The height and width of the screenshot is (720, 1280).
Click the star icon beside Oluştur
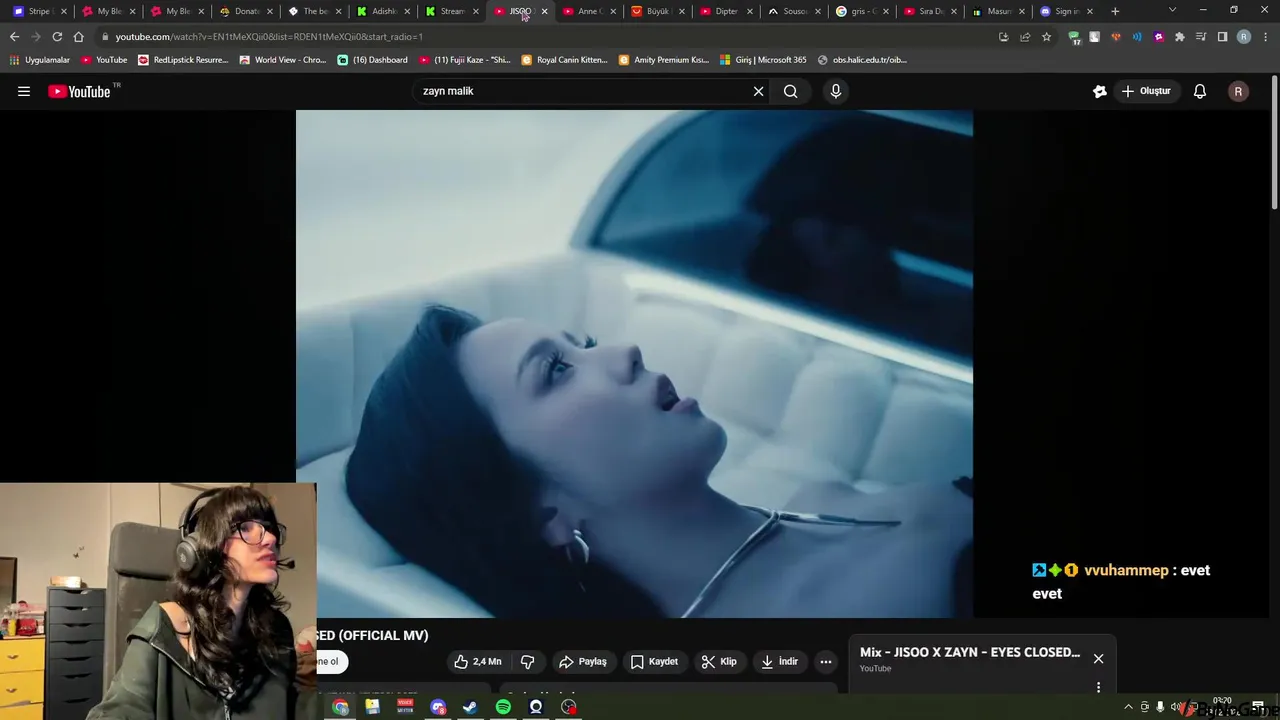coord(1100,91)
